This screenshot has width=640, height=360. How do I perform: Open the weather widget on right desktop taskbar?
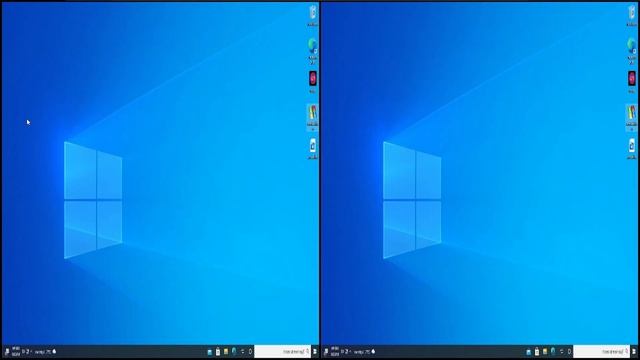click(x=364, y=351)
